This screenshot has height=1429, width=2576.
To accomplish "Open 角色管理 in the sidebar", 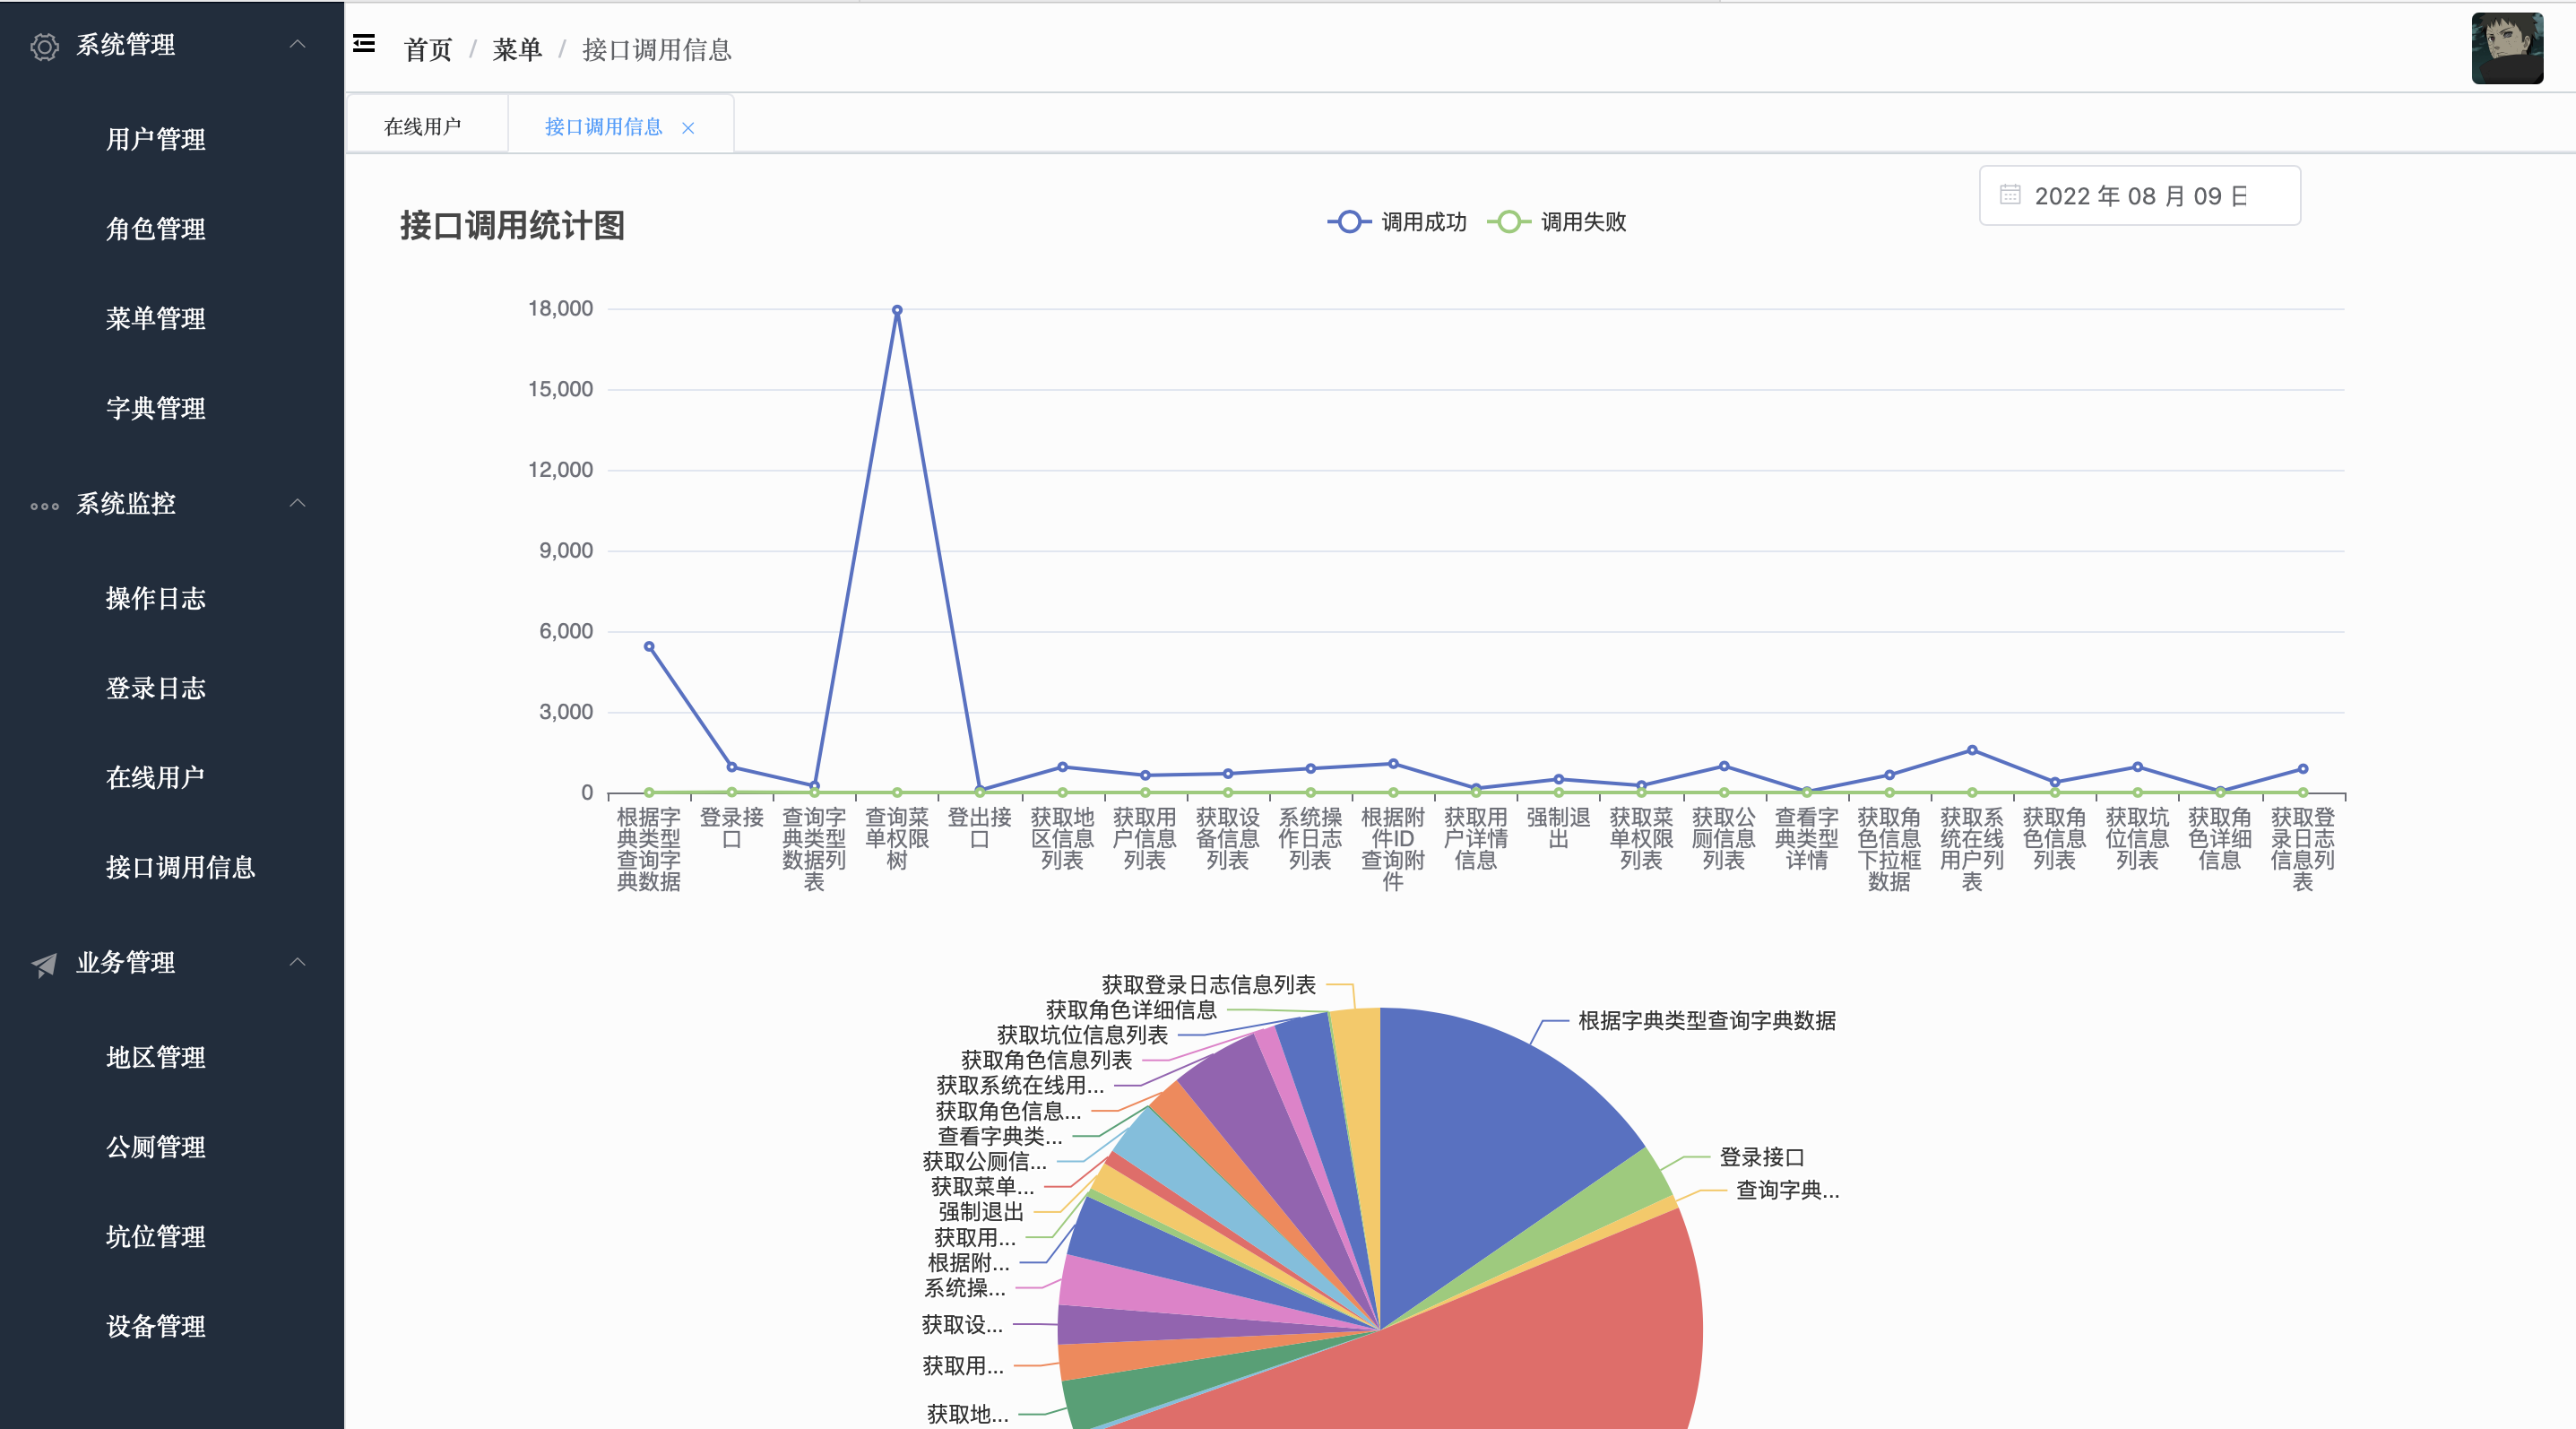I will (x=156, y=229).
